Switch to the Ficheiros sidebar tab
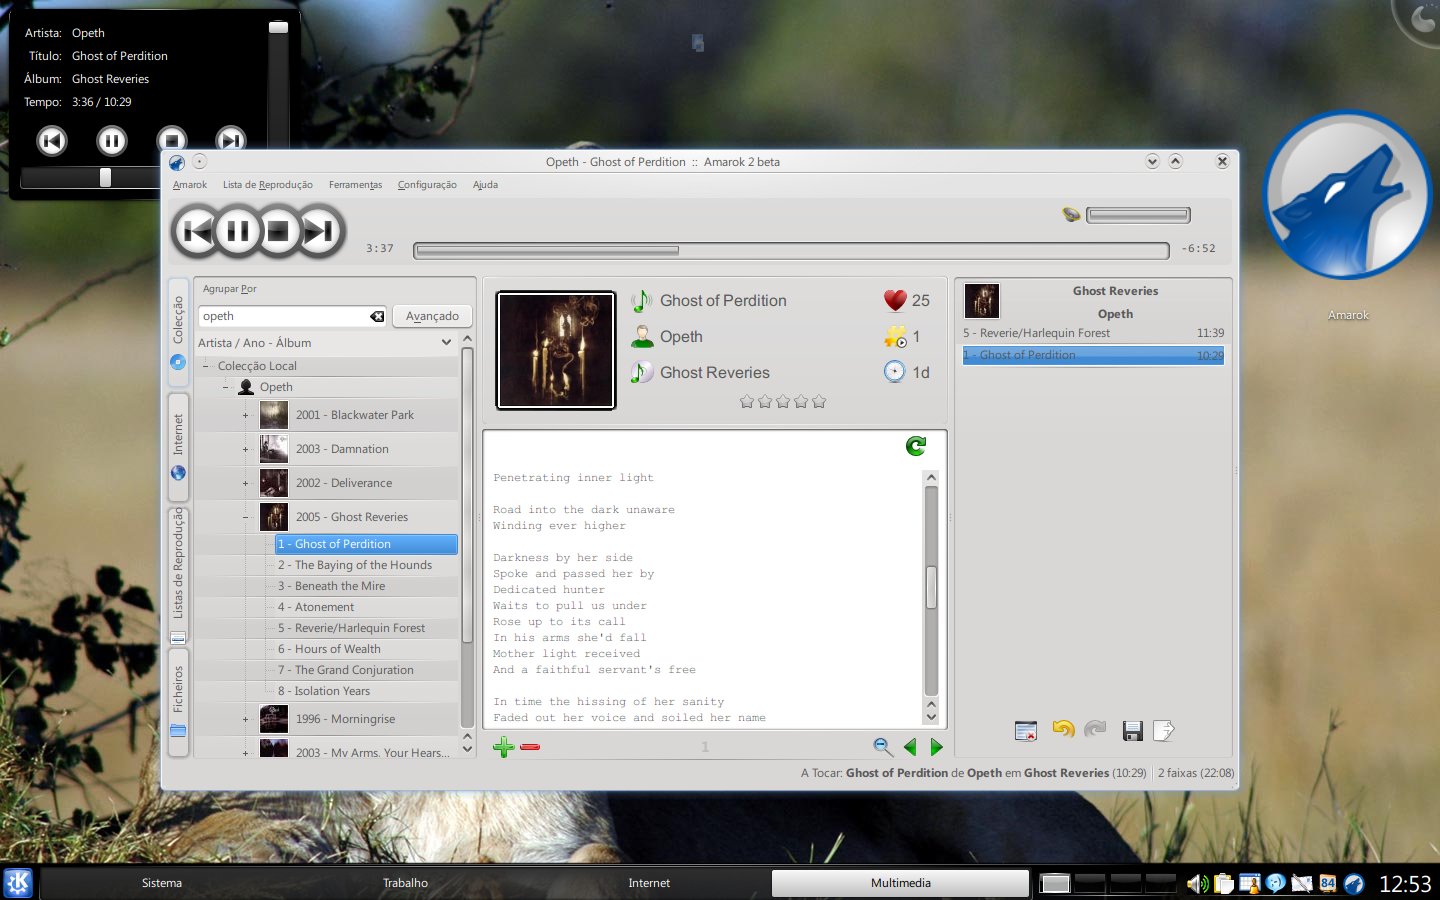 tap(178, 702)
